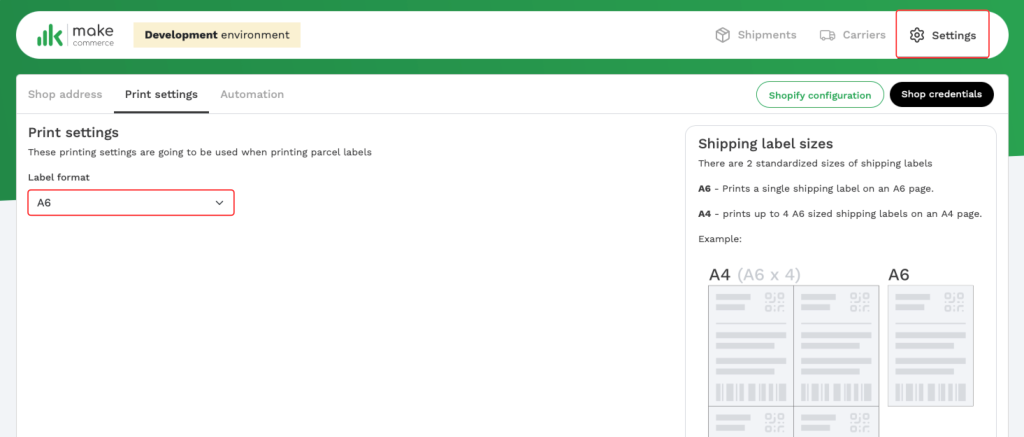Image resolution: width=1024 pixels, height=437 pixels.
Task: Click the chevron arrow in the Label format field
Action: [x=220, y=203]
